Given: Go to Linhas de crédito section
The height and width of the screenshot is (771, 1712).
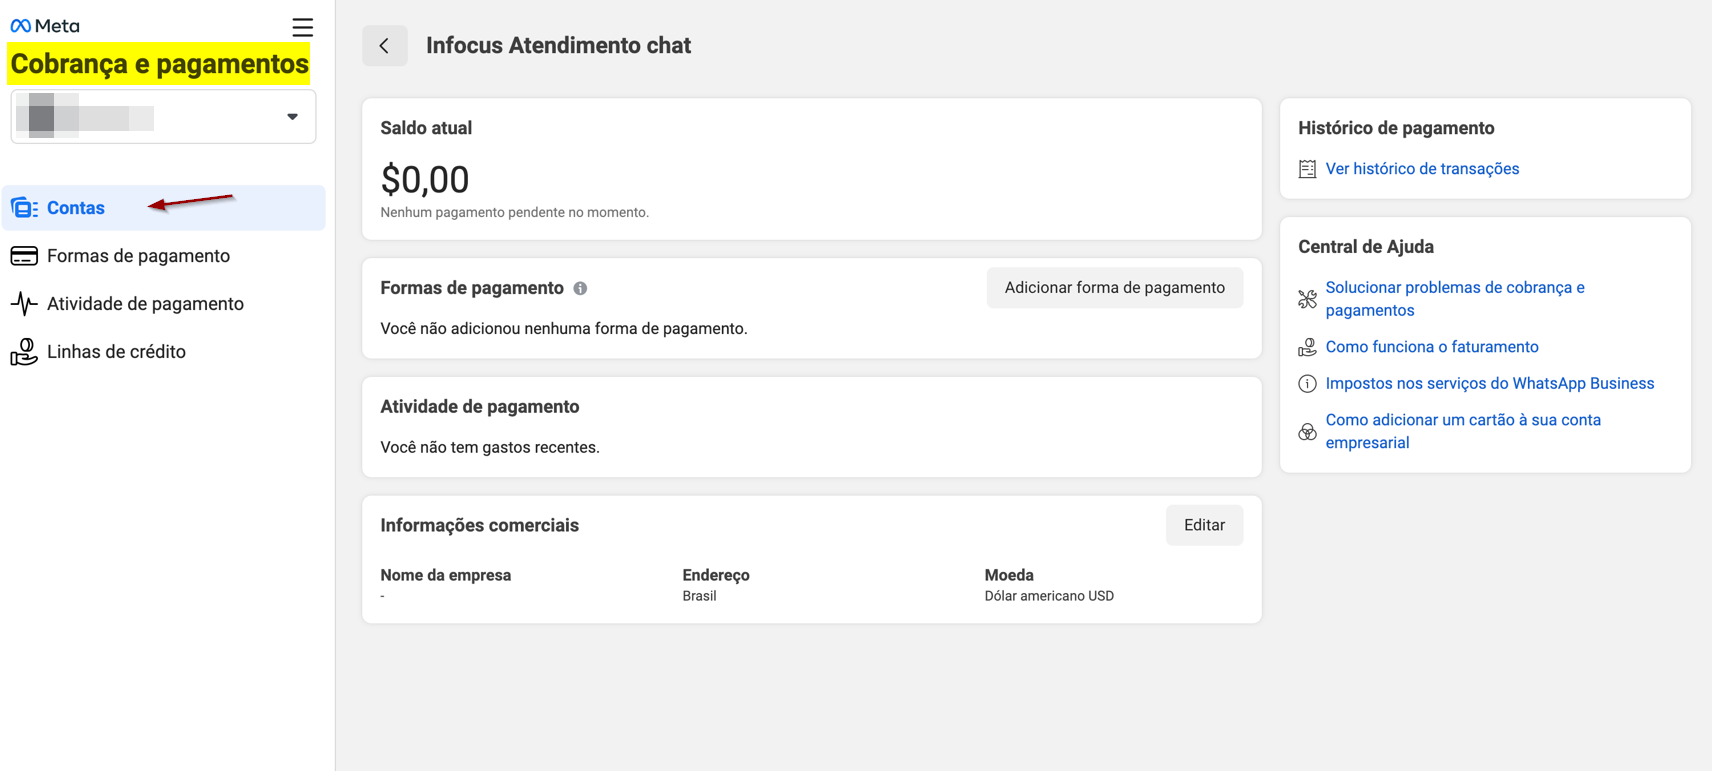Looking at the screenshot, I should (116, 352).
